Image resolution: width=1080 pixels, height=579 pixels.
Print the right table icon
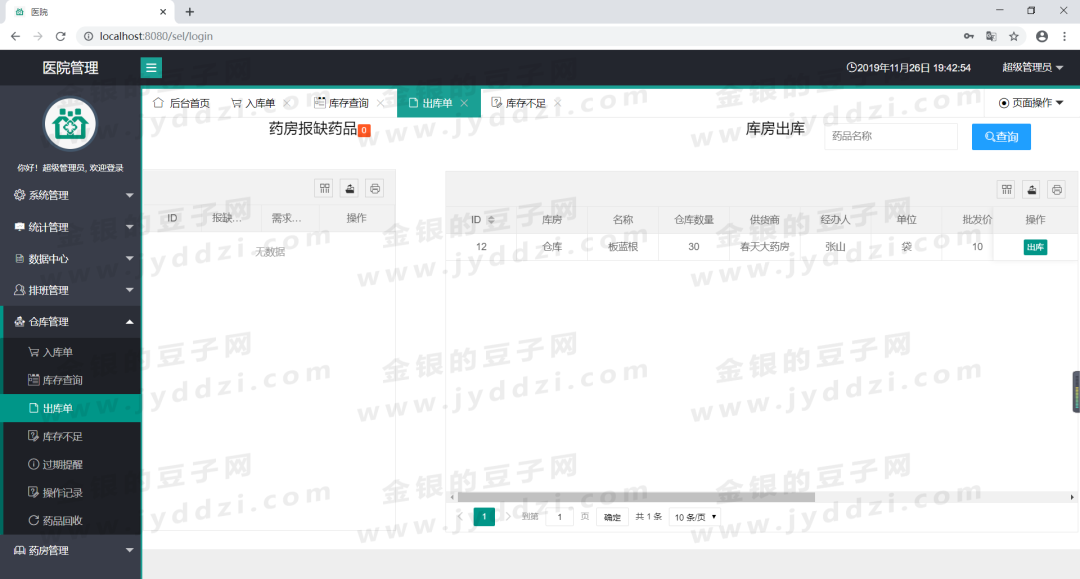(1057, 190)
